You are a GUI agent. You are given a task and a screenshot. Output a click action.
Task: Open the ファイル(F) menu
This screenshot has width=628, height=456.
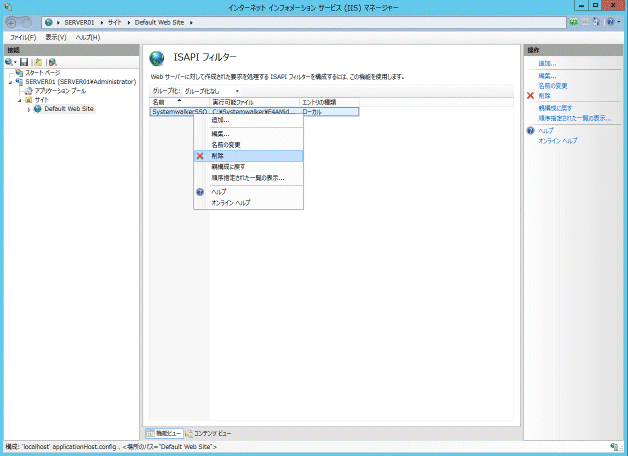tap(23, 37)
